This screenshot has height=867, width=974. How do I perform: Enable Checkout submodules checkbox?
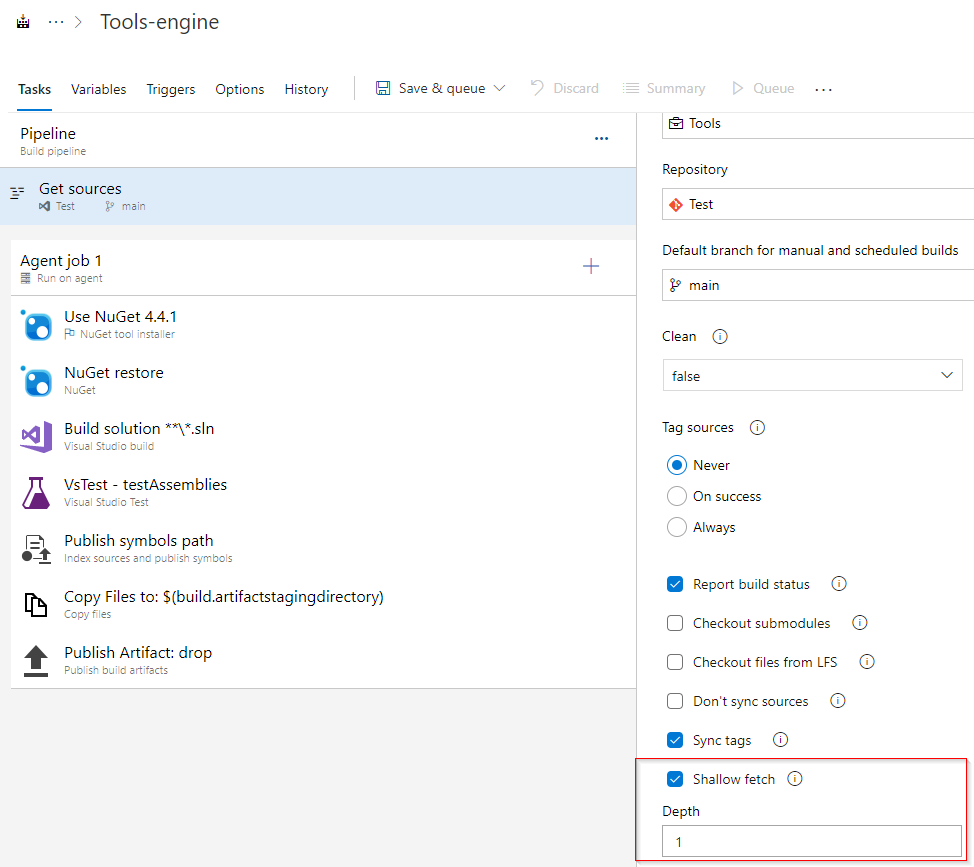tap(675, 623)
